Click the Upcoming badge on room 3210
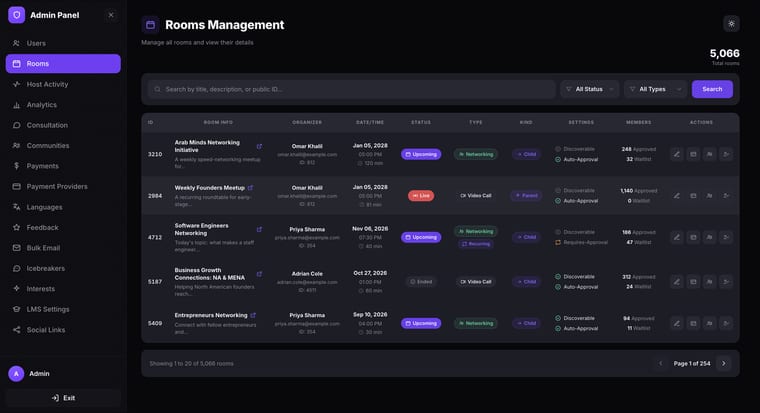The width and height of the screenshot is (760, 413). click(x=421, y=154)
